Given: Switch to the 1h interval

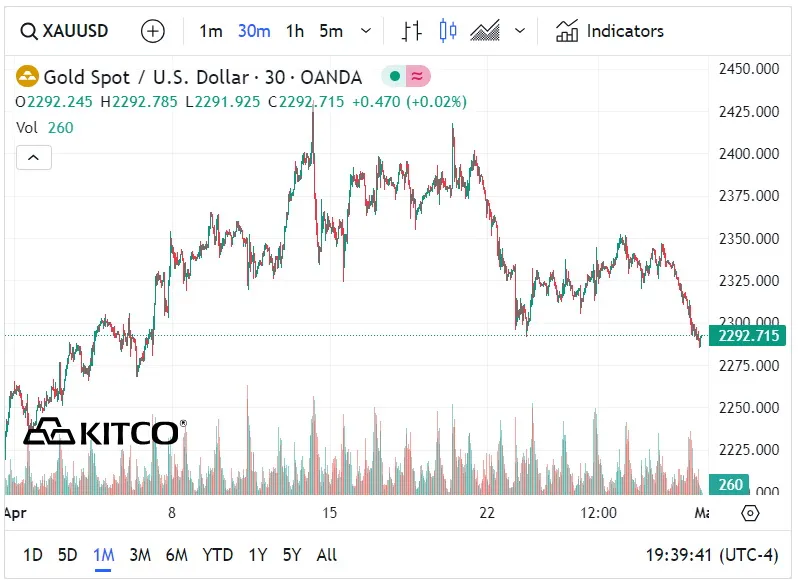Looking at the screenshot, I should tap(294, 31).
